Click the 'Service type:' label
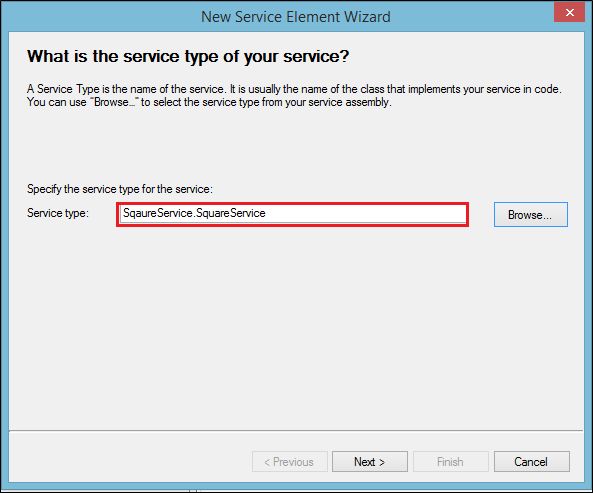This screenshot has height=493, width=593. (57, 213)
